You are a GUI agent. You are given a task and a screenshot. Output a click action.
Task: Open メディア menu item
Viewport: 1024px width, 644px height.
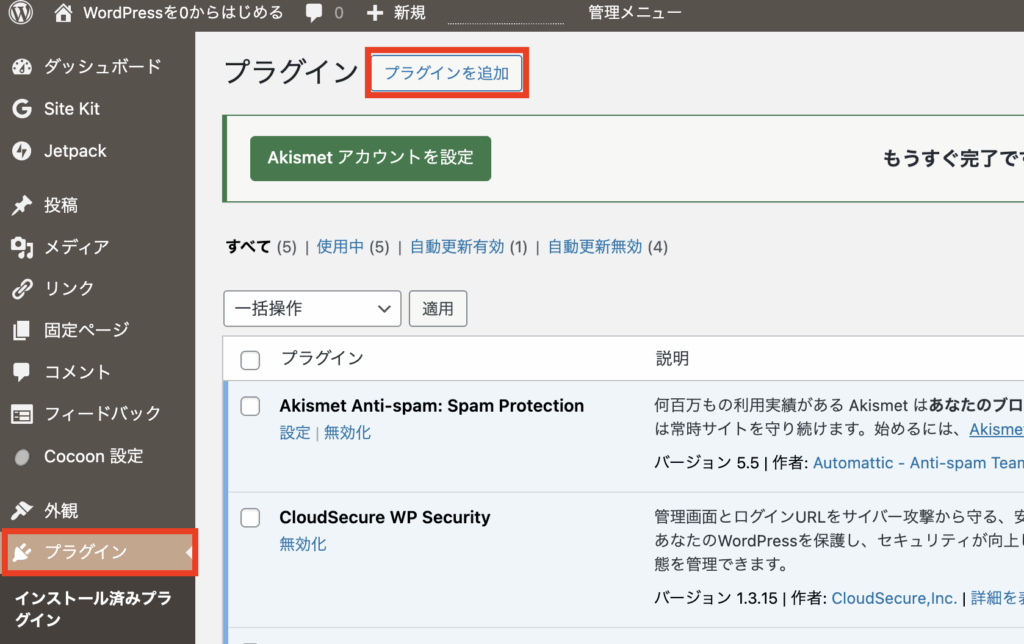point(76,247)
